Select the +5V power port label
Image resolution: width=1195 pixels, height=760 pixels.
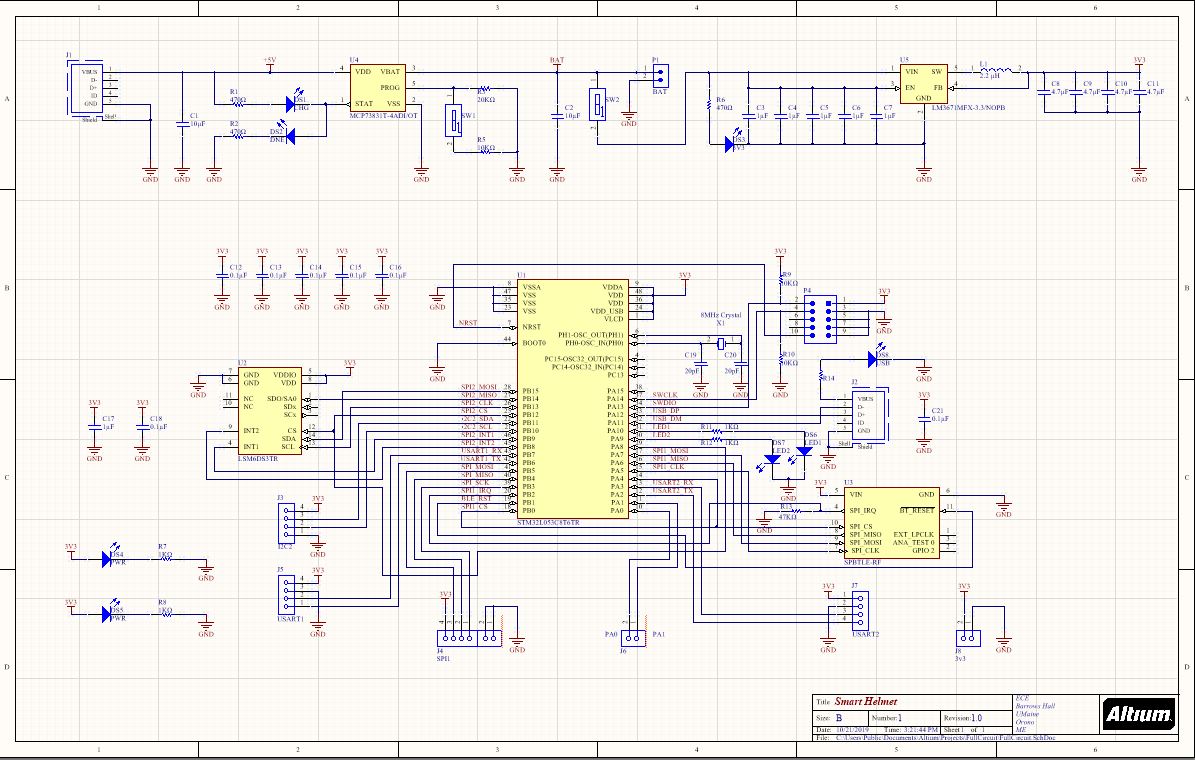pyautogui.click(x=269, y=62)
